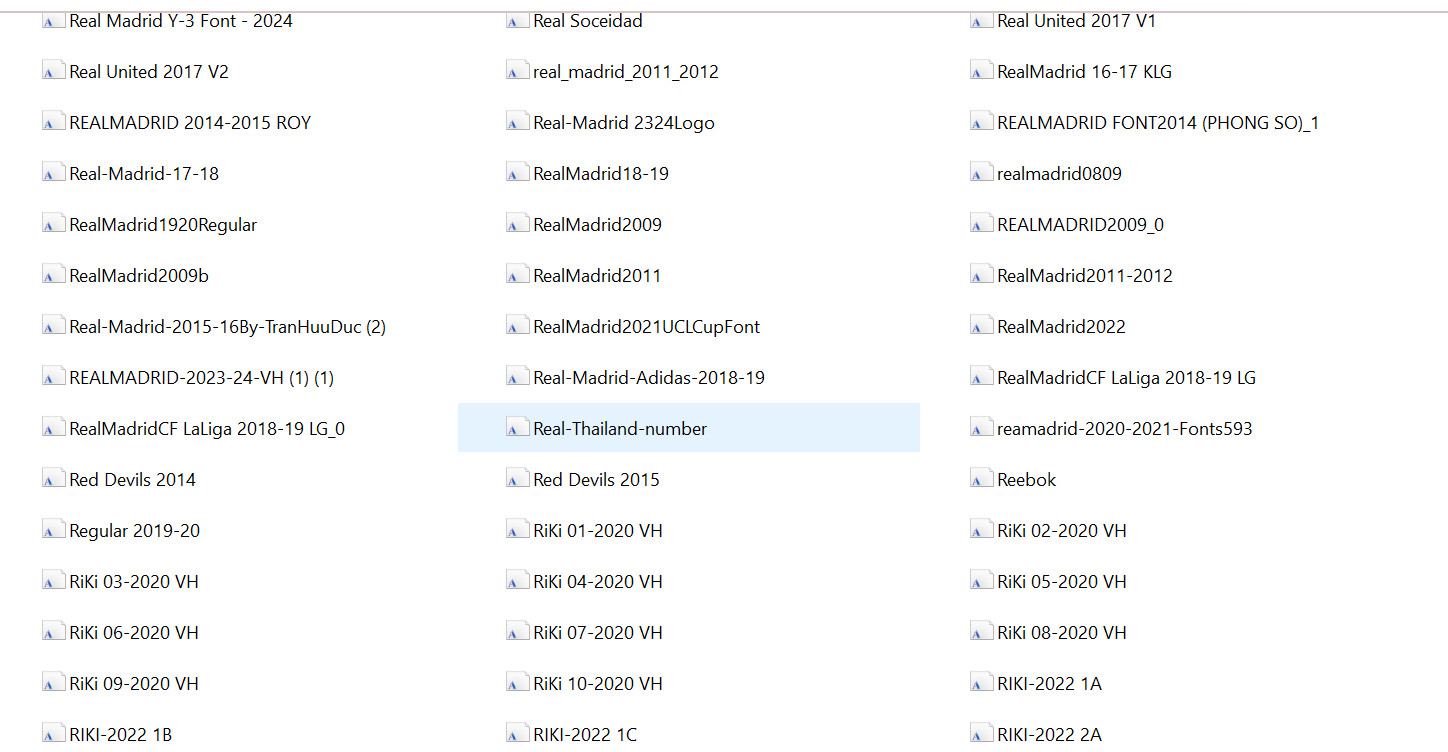Select the RealMadrid18-19 font file icon
Image resolution: width=1448 pixels, height=752 pixels.
click(x=517, y=174)
